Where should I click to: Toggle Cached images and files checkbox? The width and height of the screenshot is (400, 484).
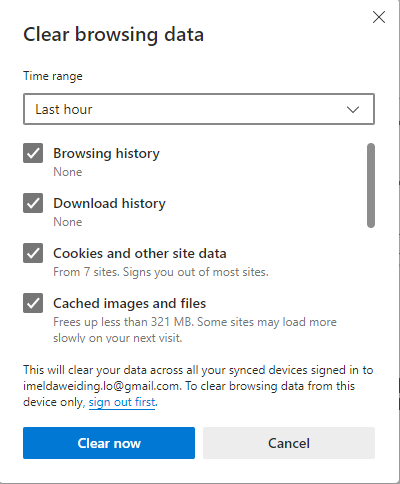pos(33,303)
